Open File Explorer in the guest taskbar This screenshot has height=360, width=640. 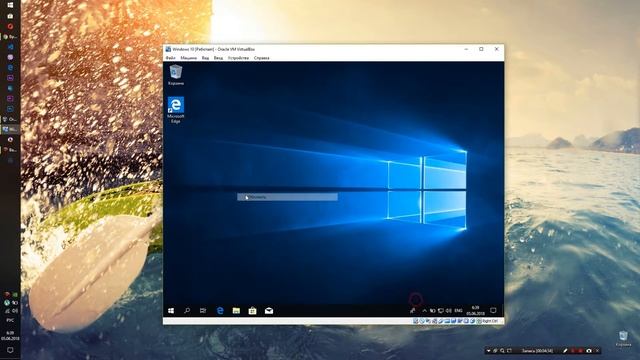click(x=236, y=311)
